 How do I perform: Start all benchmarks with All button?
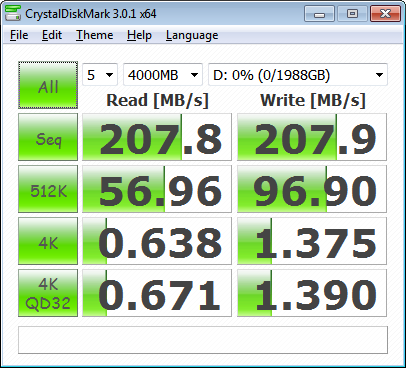click(48, 85)
